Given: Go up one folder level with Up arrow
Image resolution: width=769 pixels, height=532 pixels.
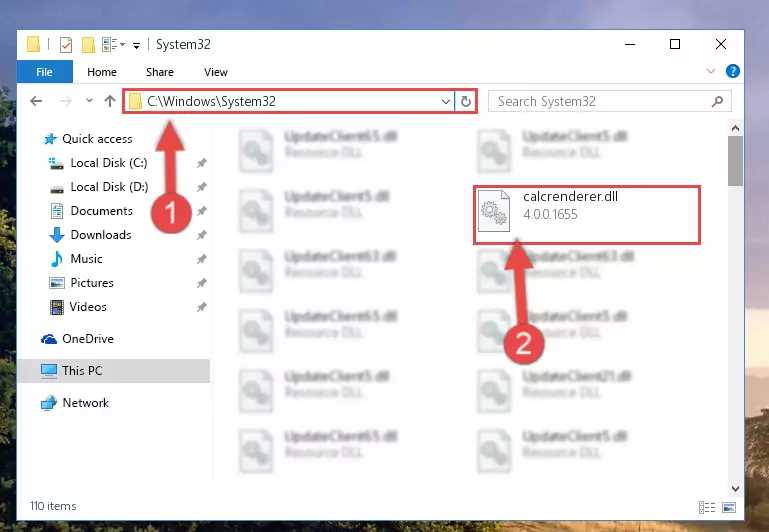Looking at the screenshot, I should tap(110, 101).
